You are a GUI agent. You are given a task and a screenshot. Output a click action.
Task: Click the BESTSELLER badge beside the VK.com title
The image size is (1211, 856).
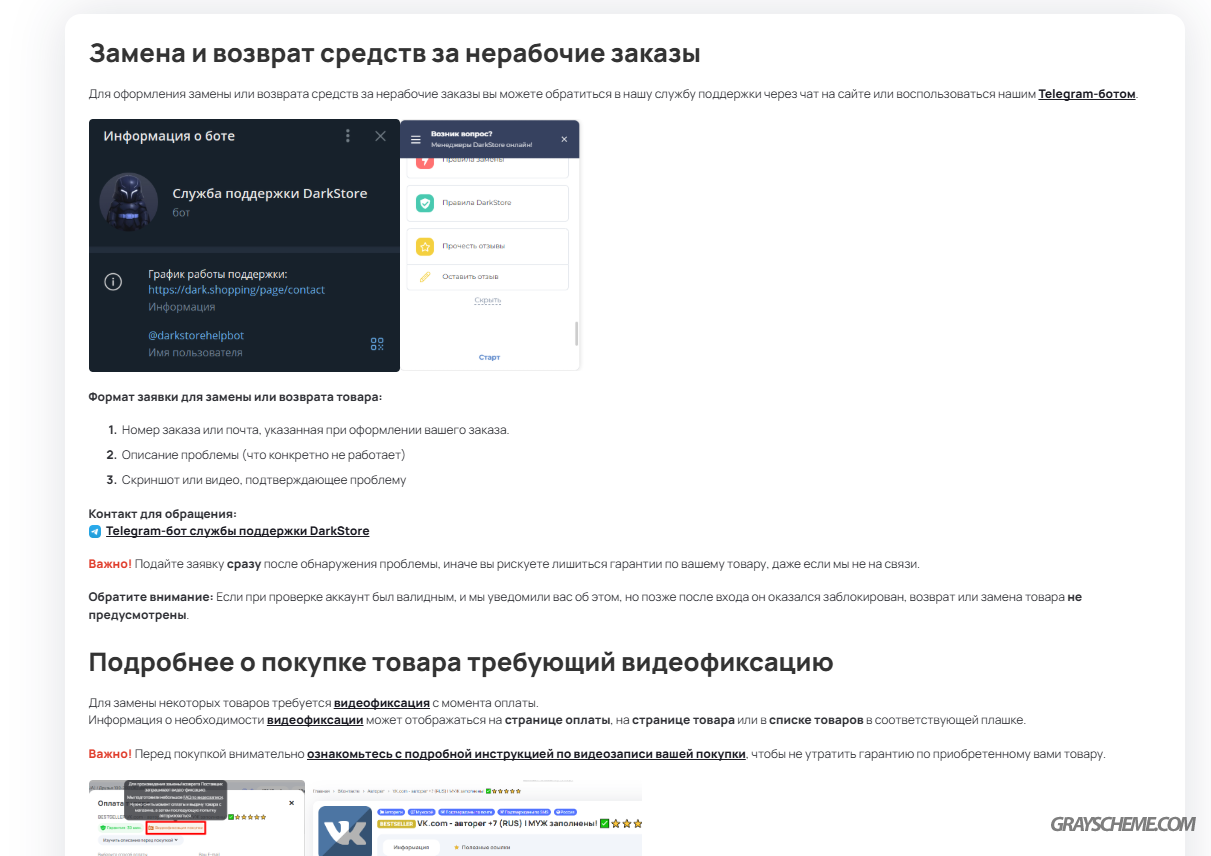[x=397, y=823]
